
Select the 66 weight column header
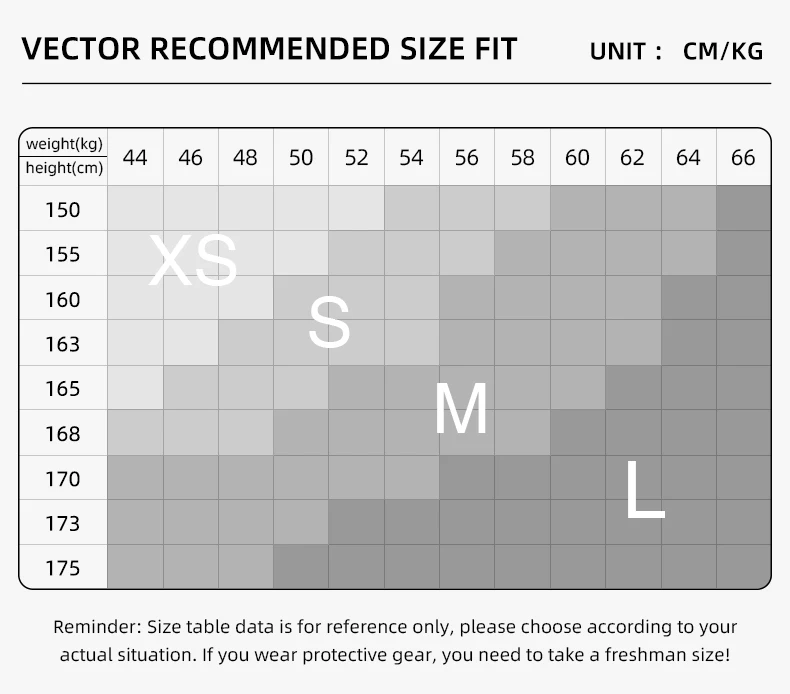(x=743, y=157)
